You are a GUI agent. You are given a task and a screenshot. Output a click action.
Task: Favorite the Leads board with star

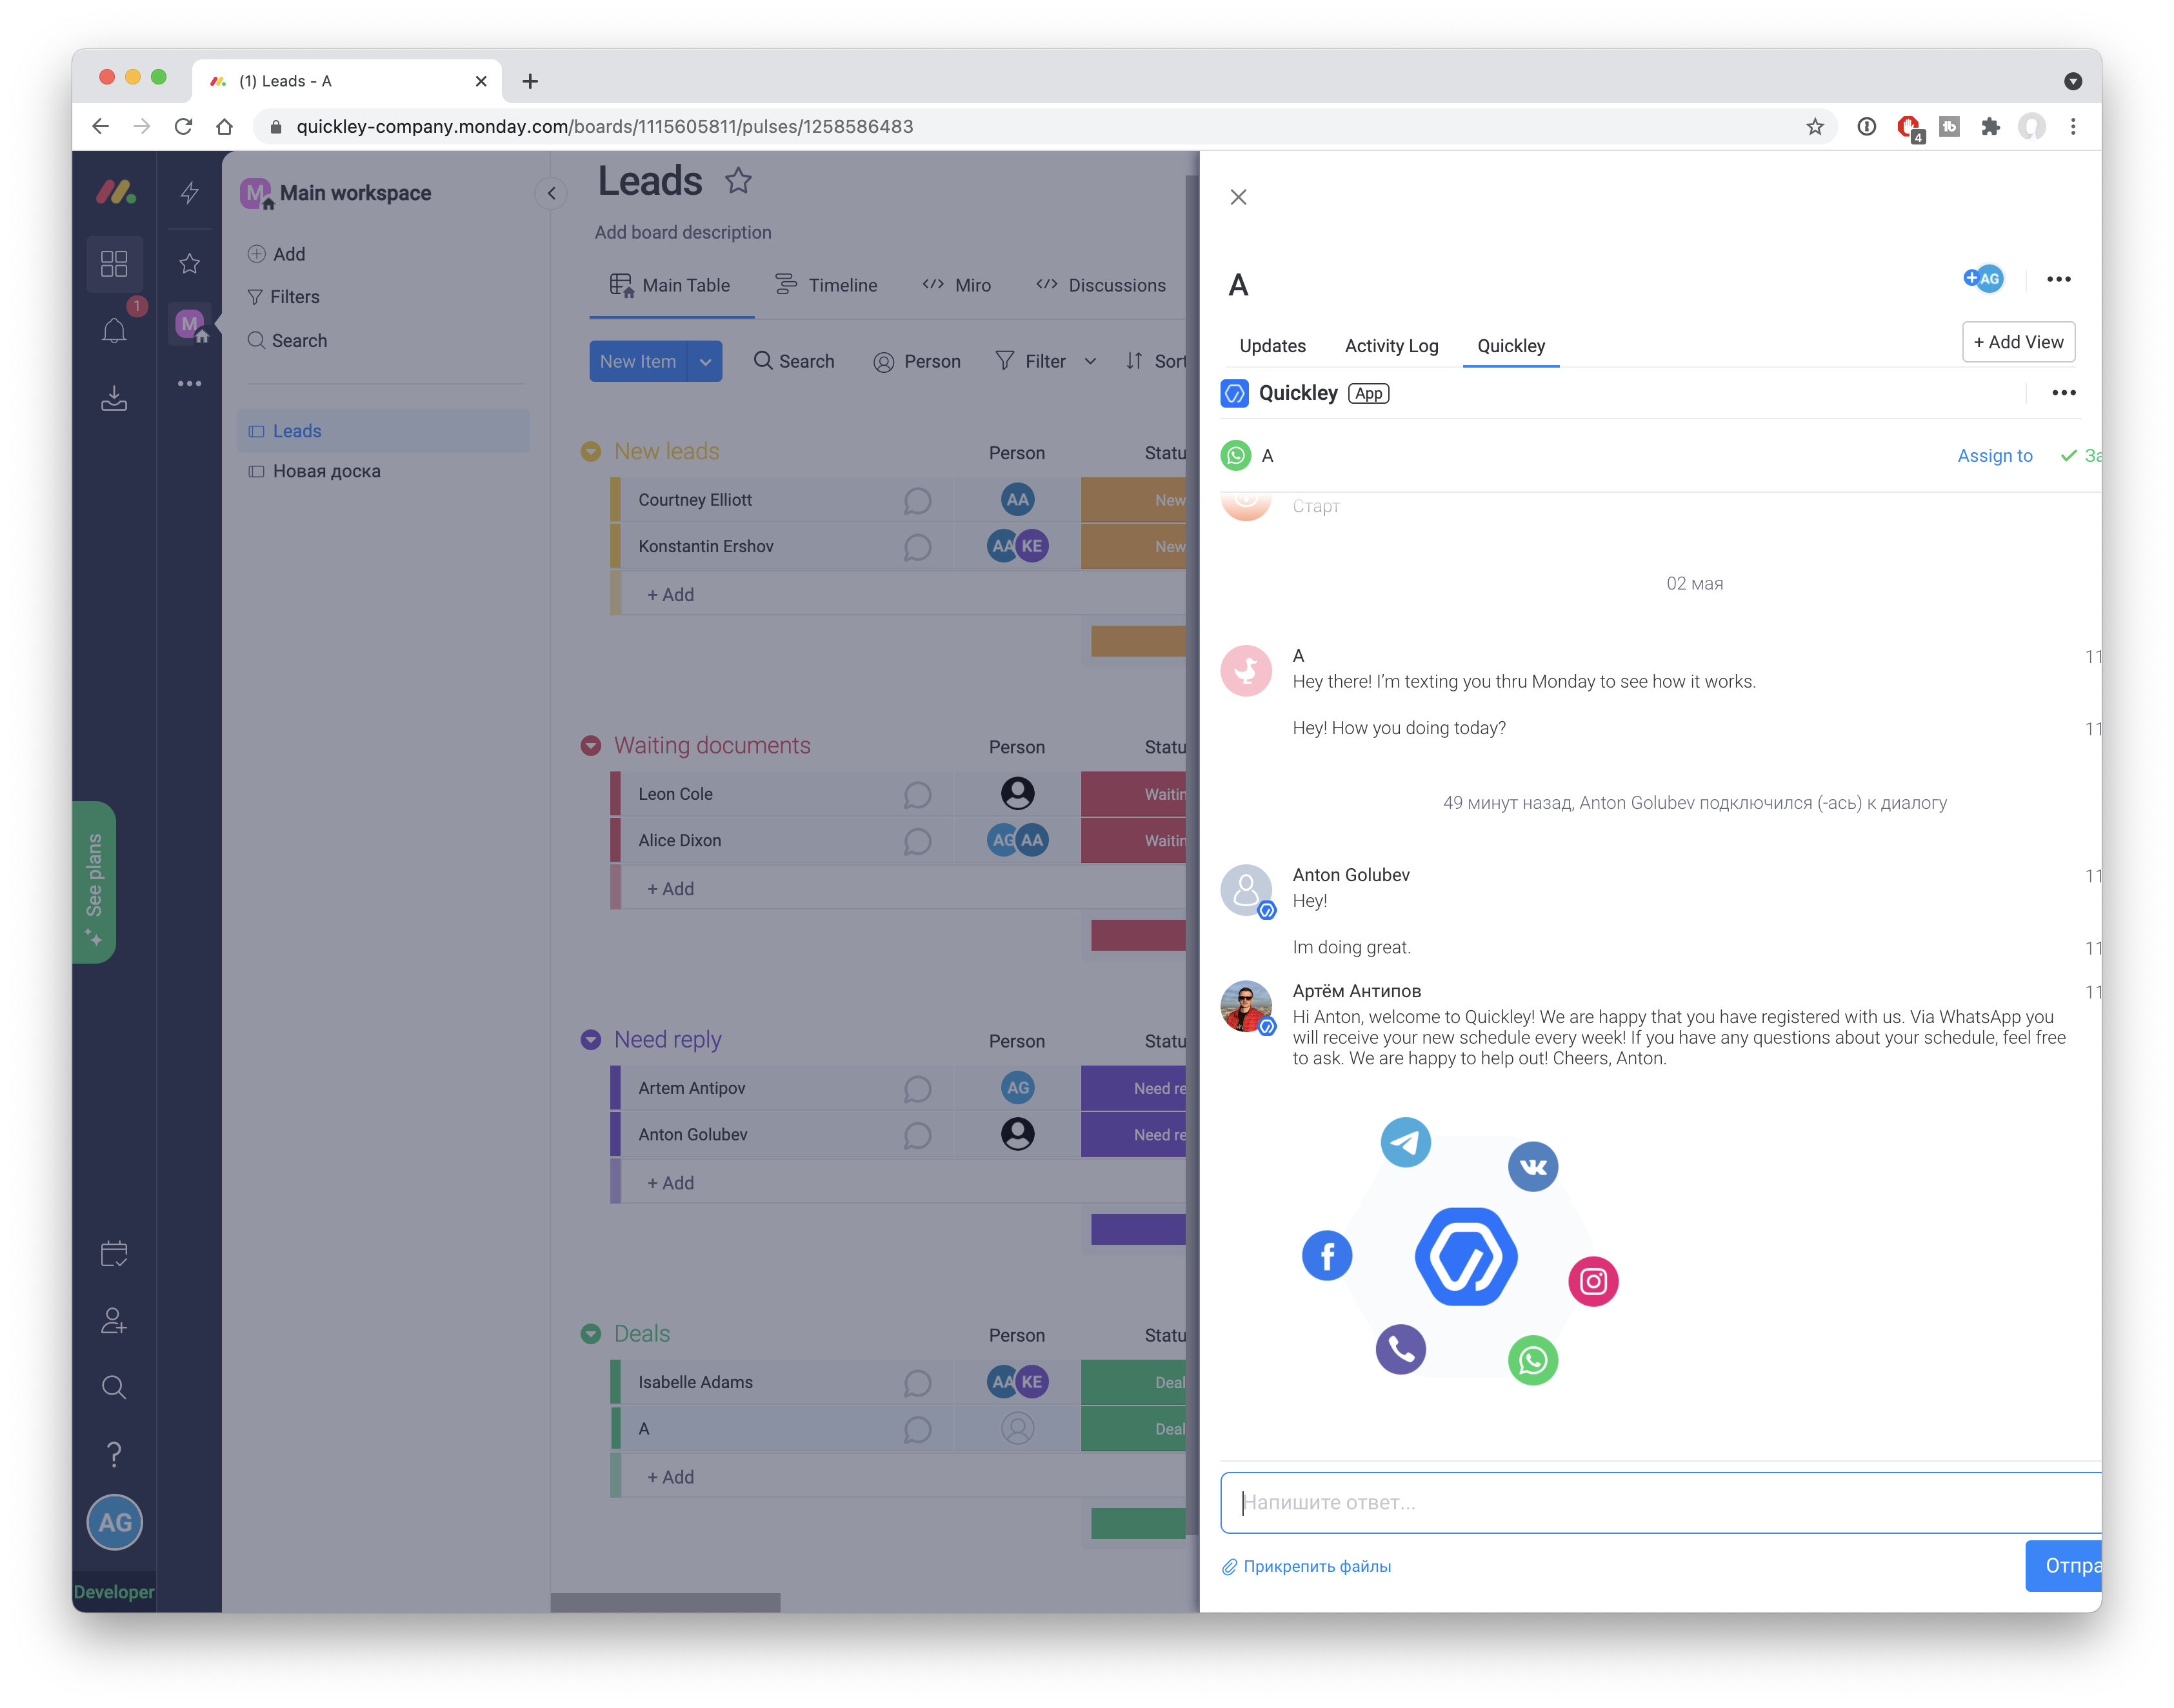click(738, 181)
